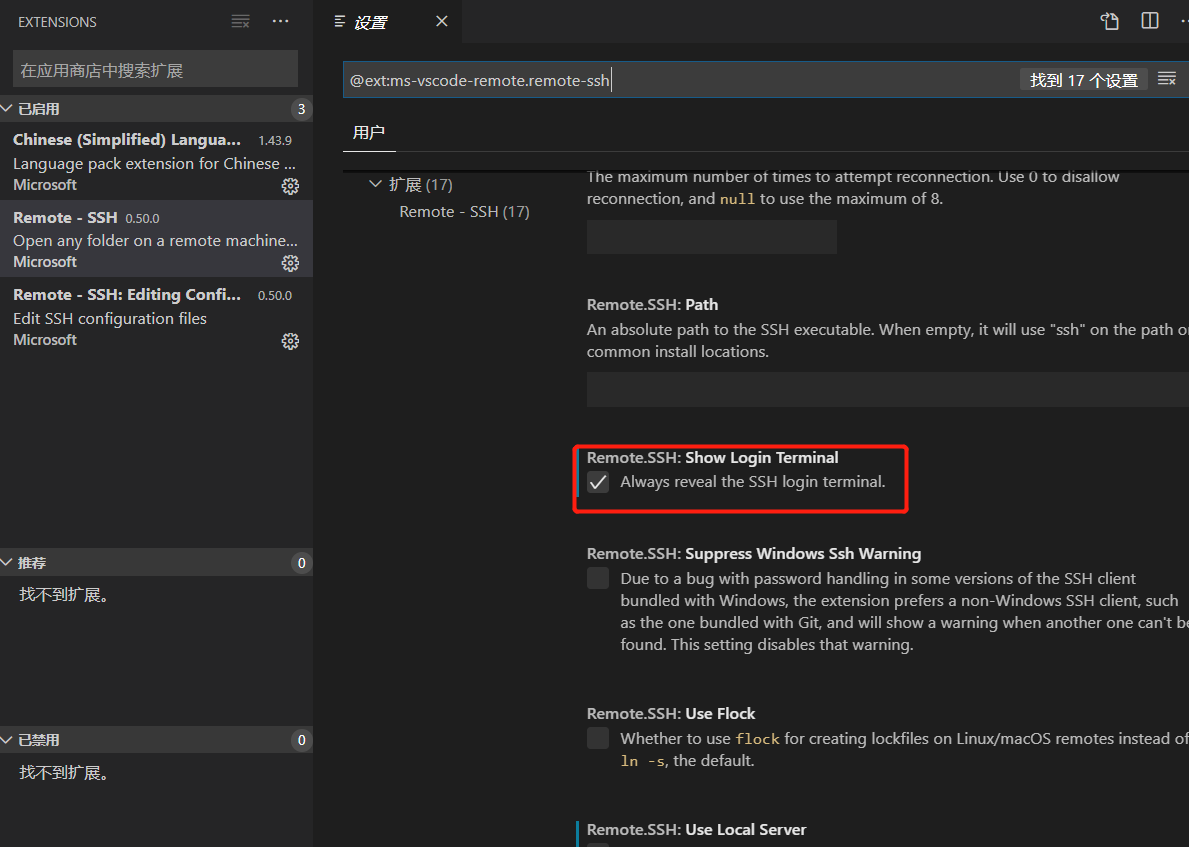
Task: Click the 找到 17 个设置 result count badge
Action: pyautogui.click(x=1084, y=80)
